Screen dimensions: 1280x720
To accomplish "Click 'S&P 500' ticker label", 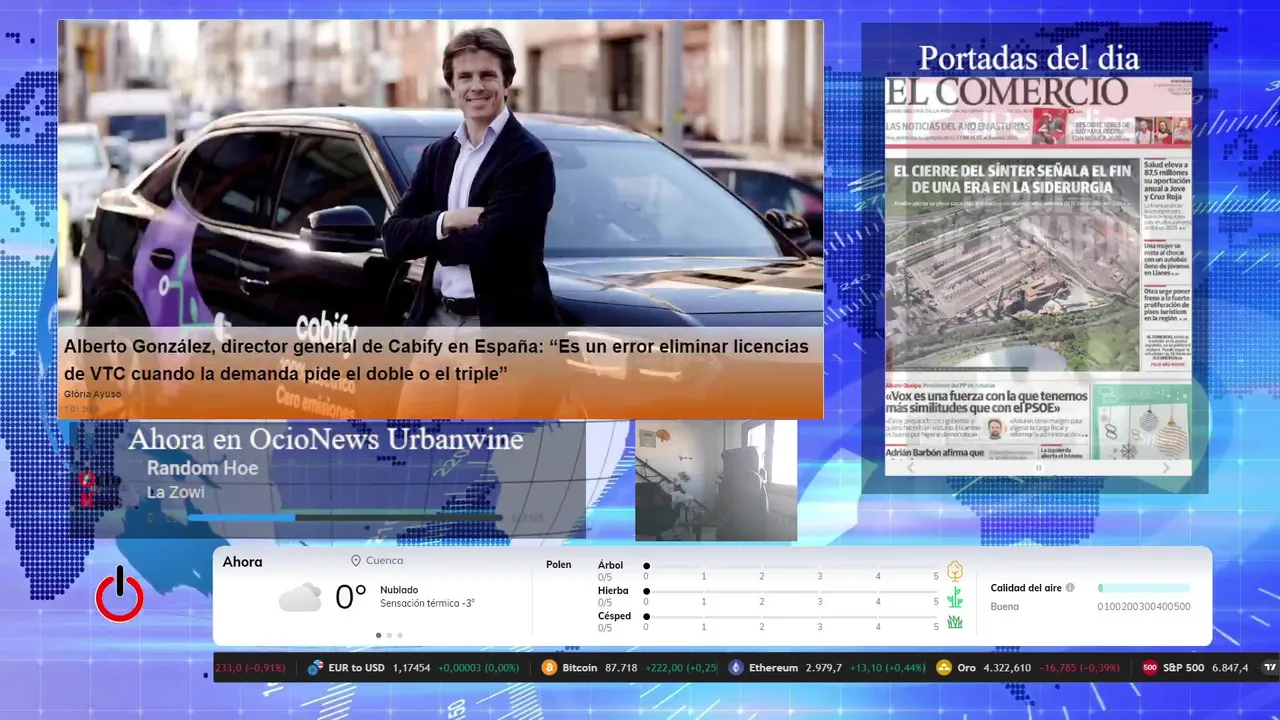I will (1184, 668).
